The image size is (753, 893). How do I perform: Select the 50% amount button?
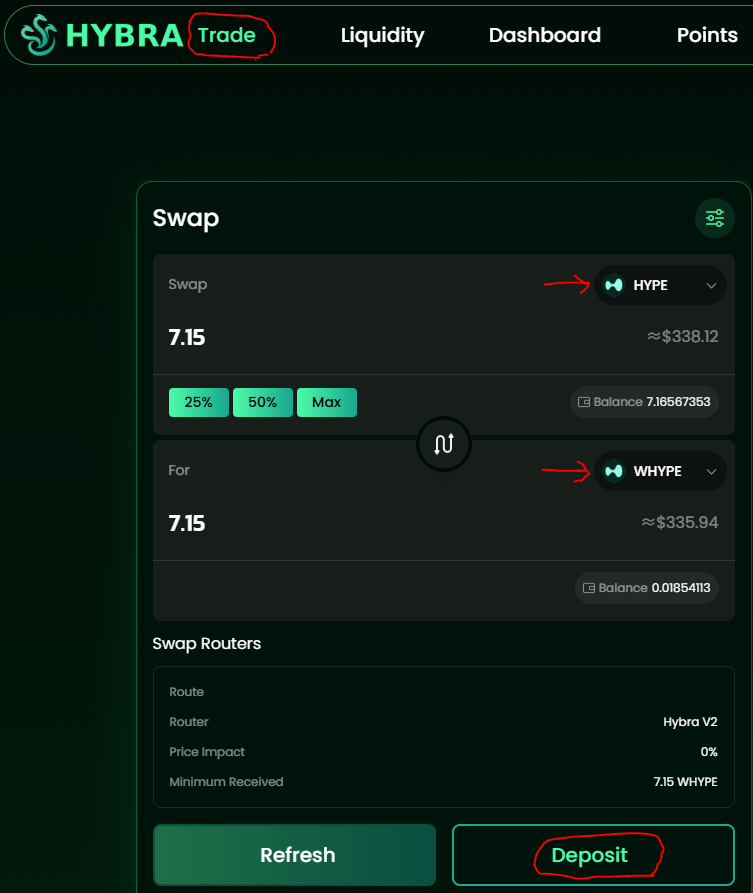(x=263, y=402)
